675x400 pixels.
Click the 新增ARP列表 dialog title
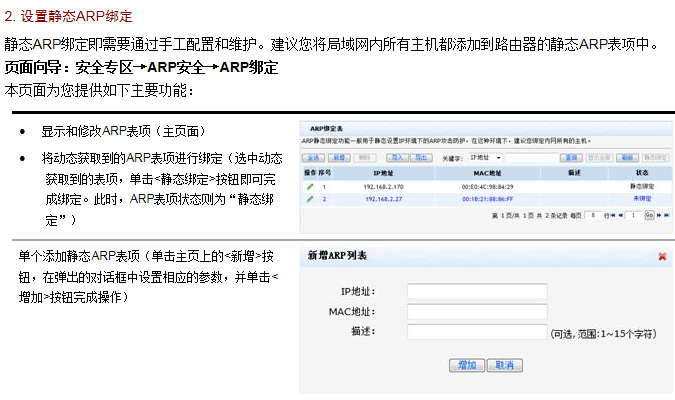pyautogui.click(x=337, y=256)
